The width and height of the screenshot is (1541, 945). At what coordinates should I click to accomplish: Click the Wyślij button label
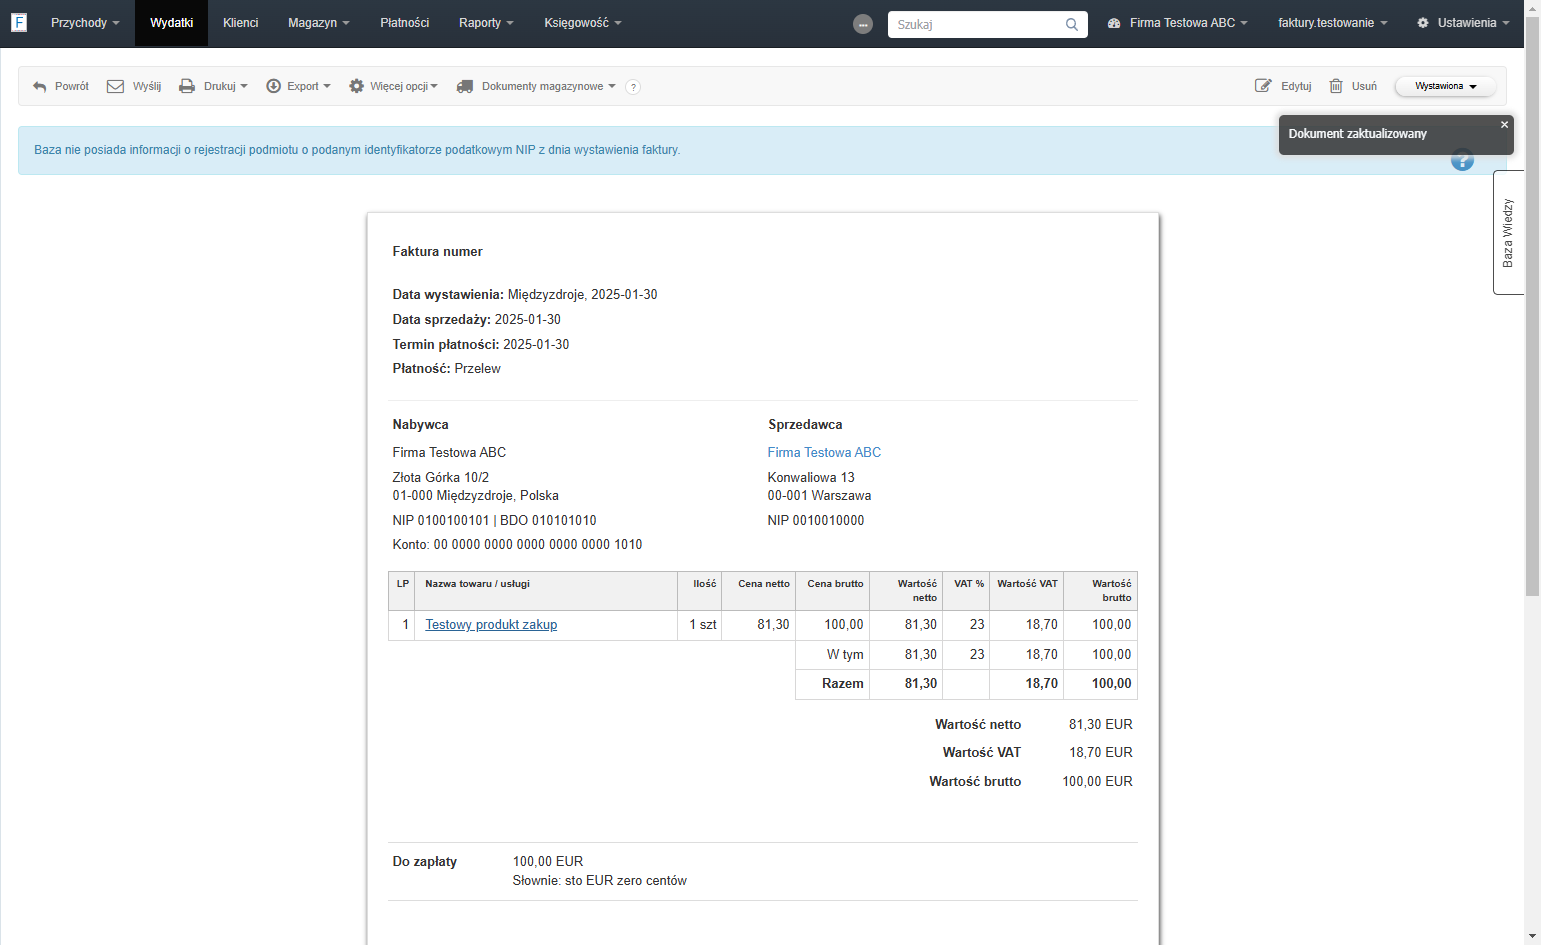pos(147,87)
